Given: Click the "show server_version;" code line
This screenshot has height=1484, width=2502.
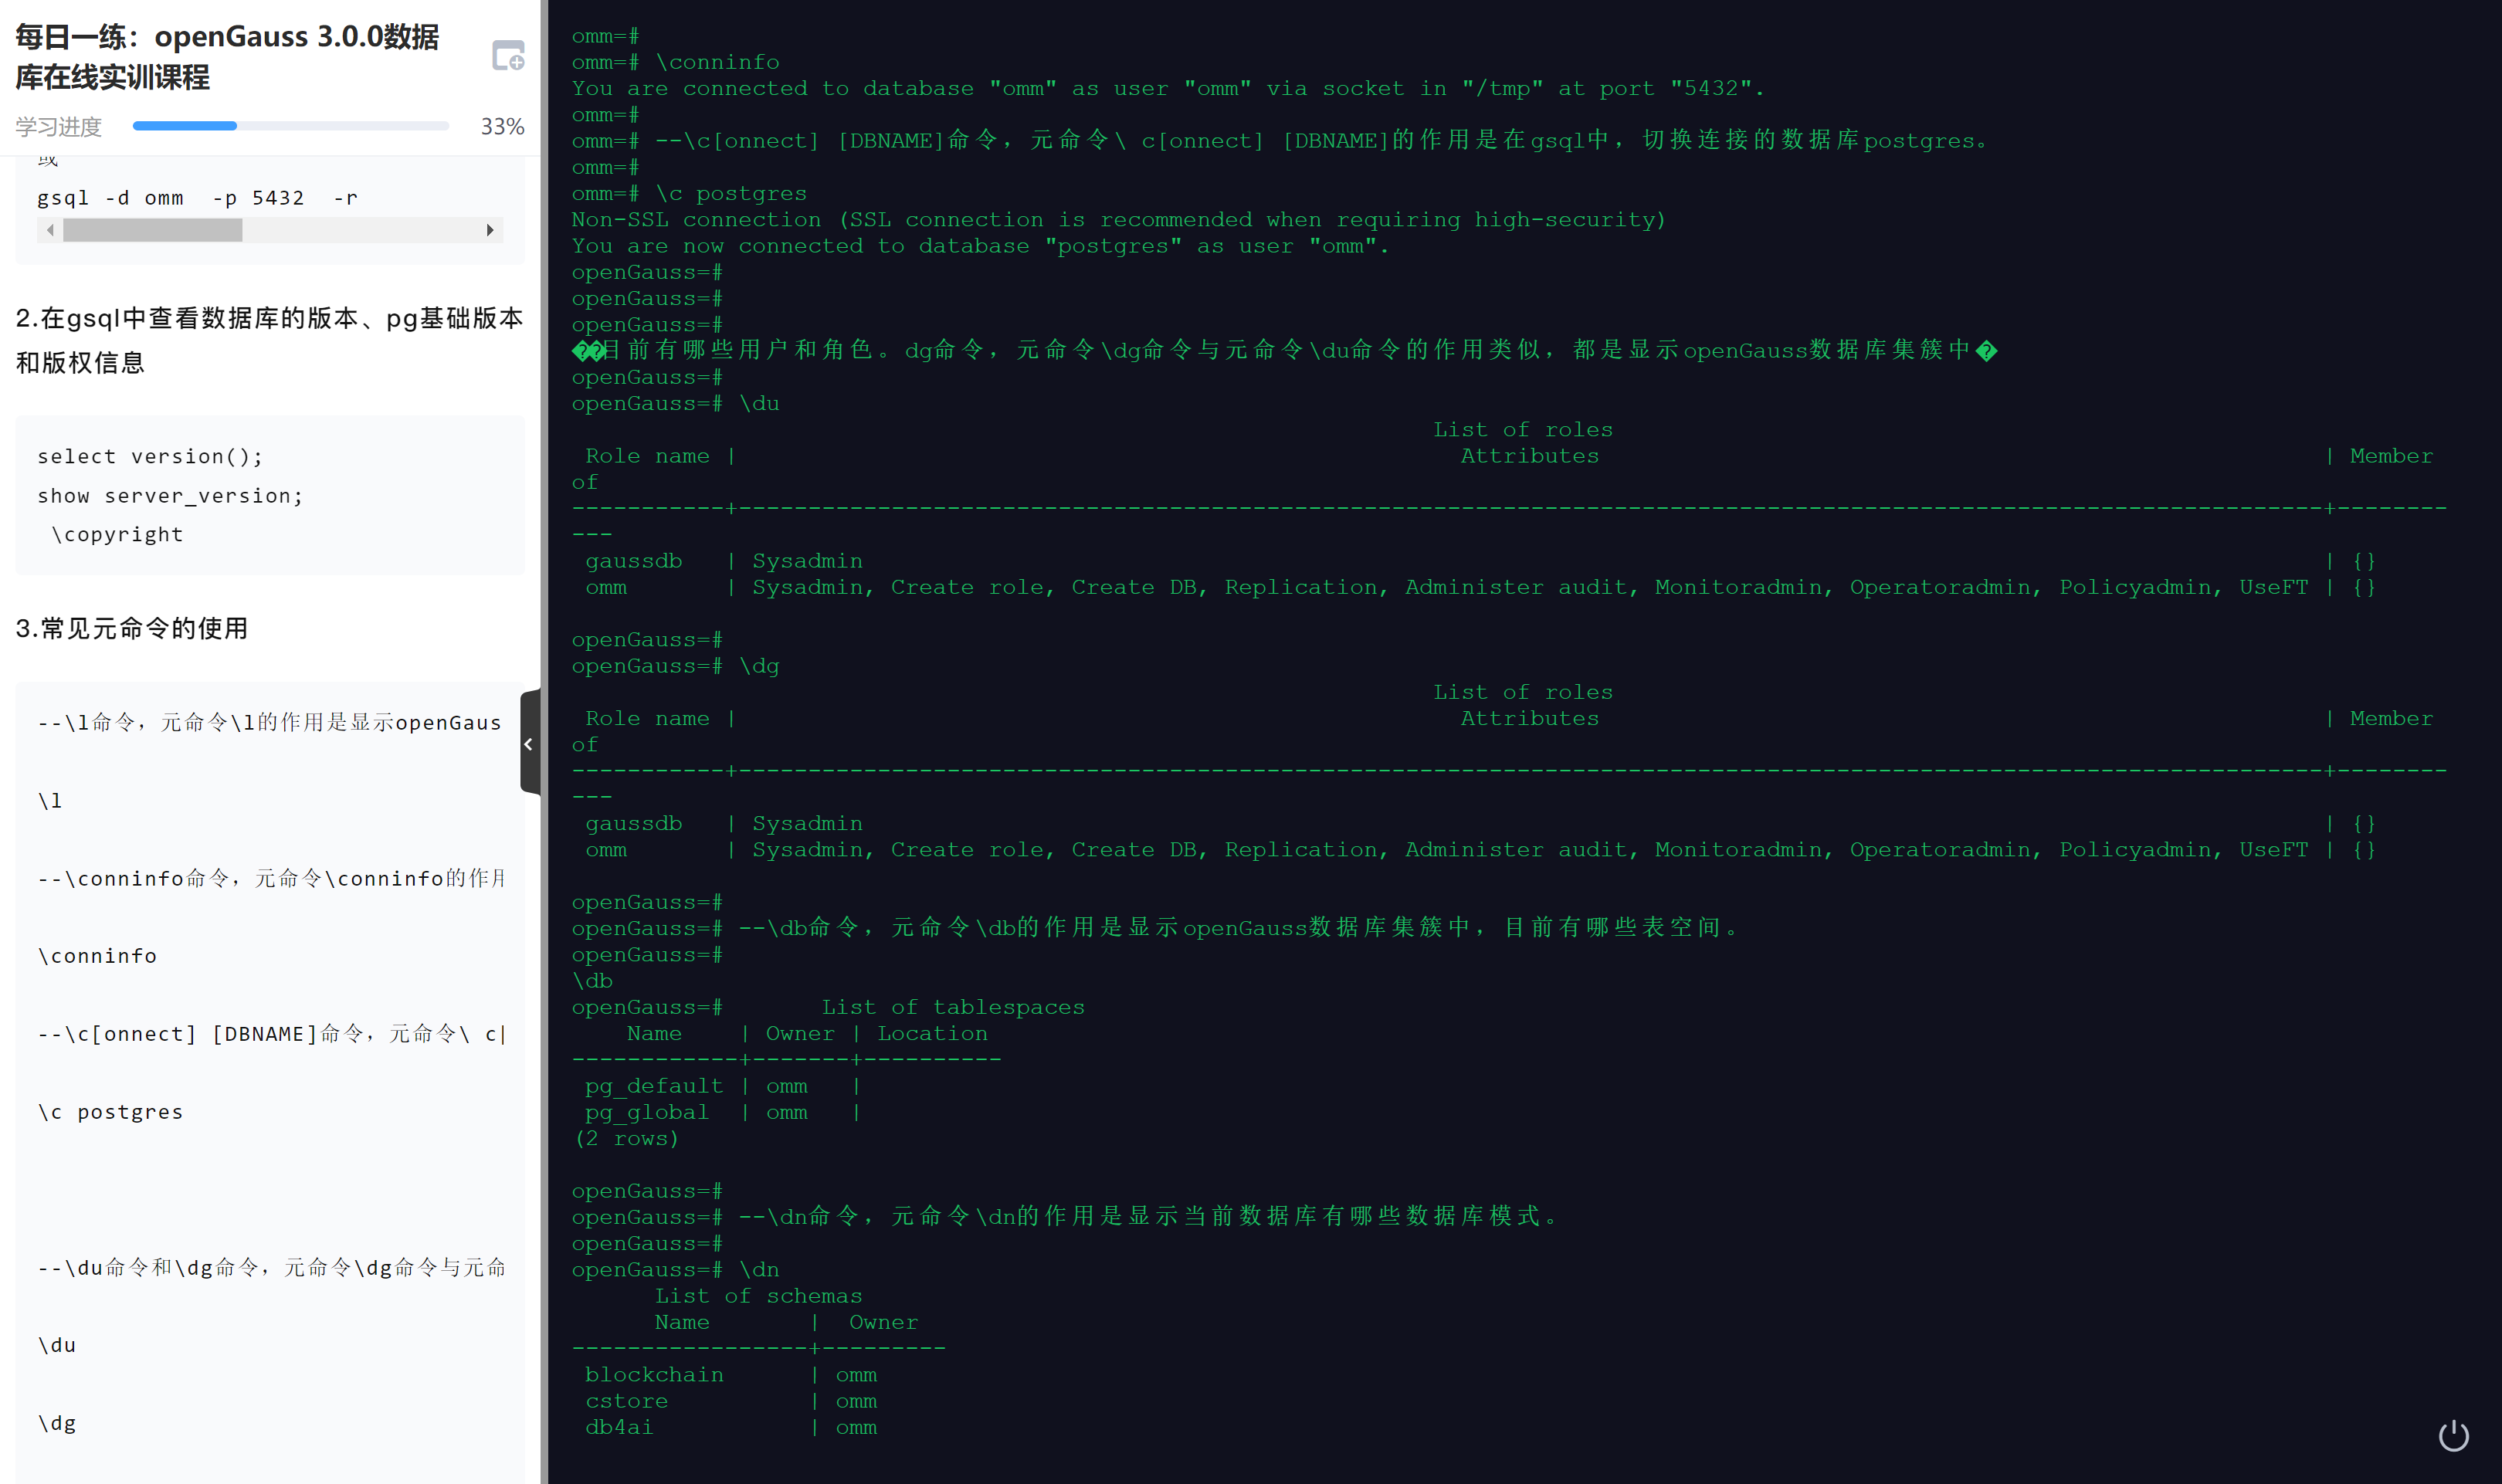Looking at the screenshot, I should [x=170, y=496].
